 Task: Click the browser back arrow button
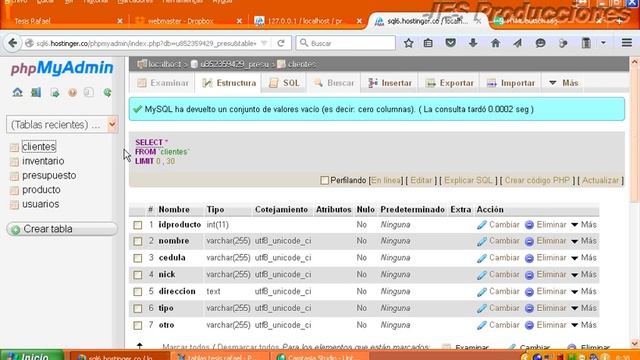pos(13,43)
